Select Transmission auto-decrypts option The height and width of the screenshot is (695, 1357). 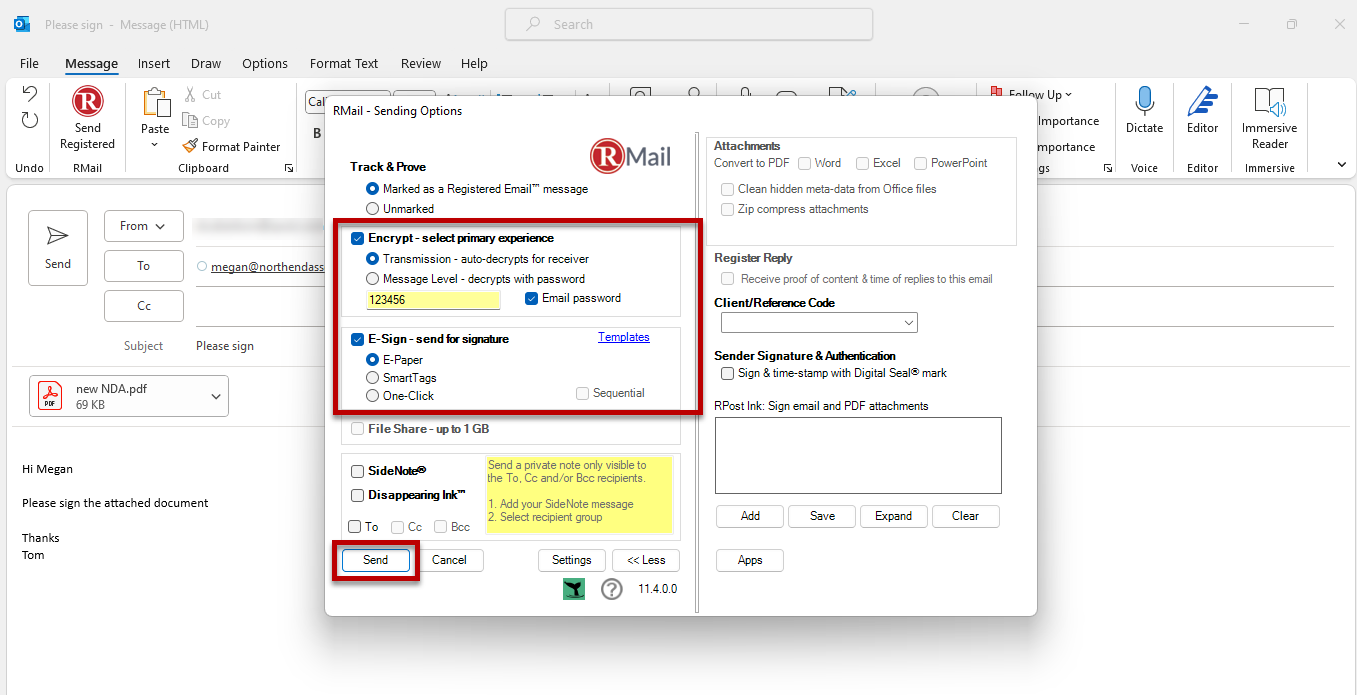tap(372, 259)
